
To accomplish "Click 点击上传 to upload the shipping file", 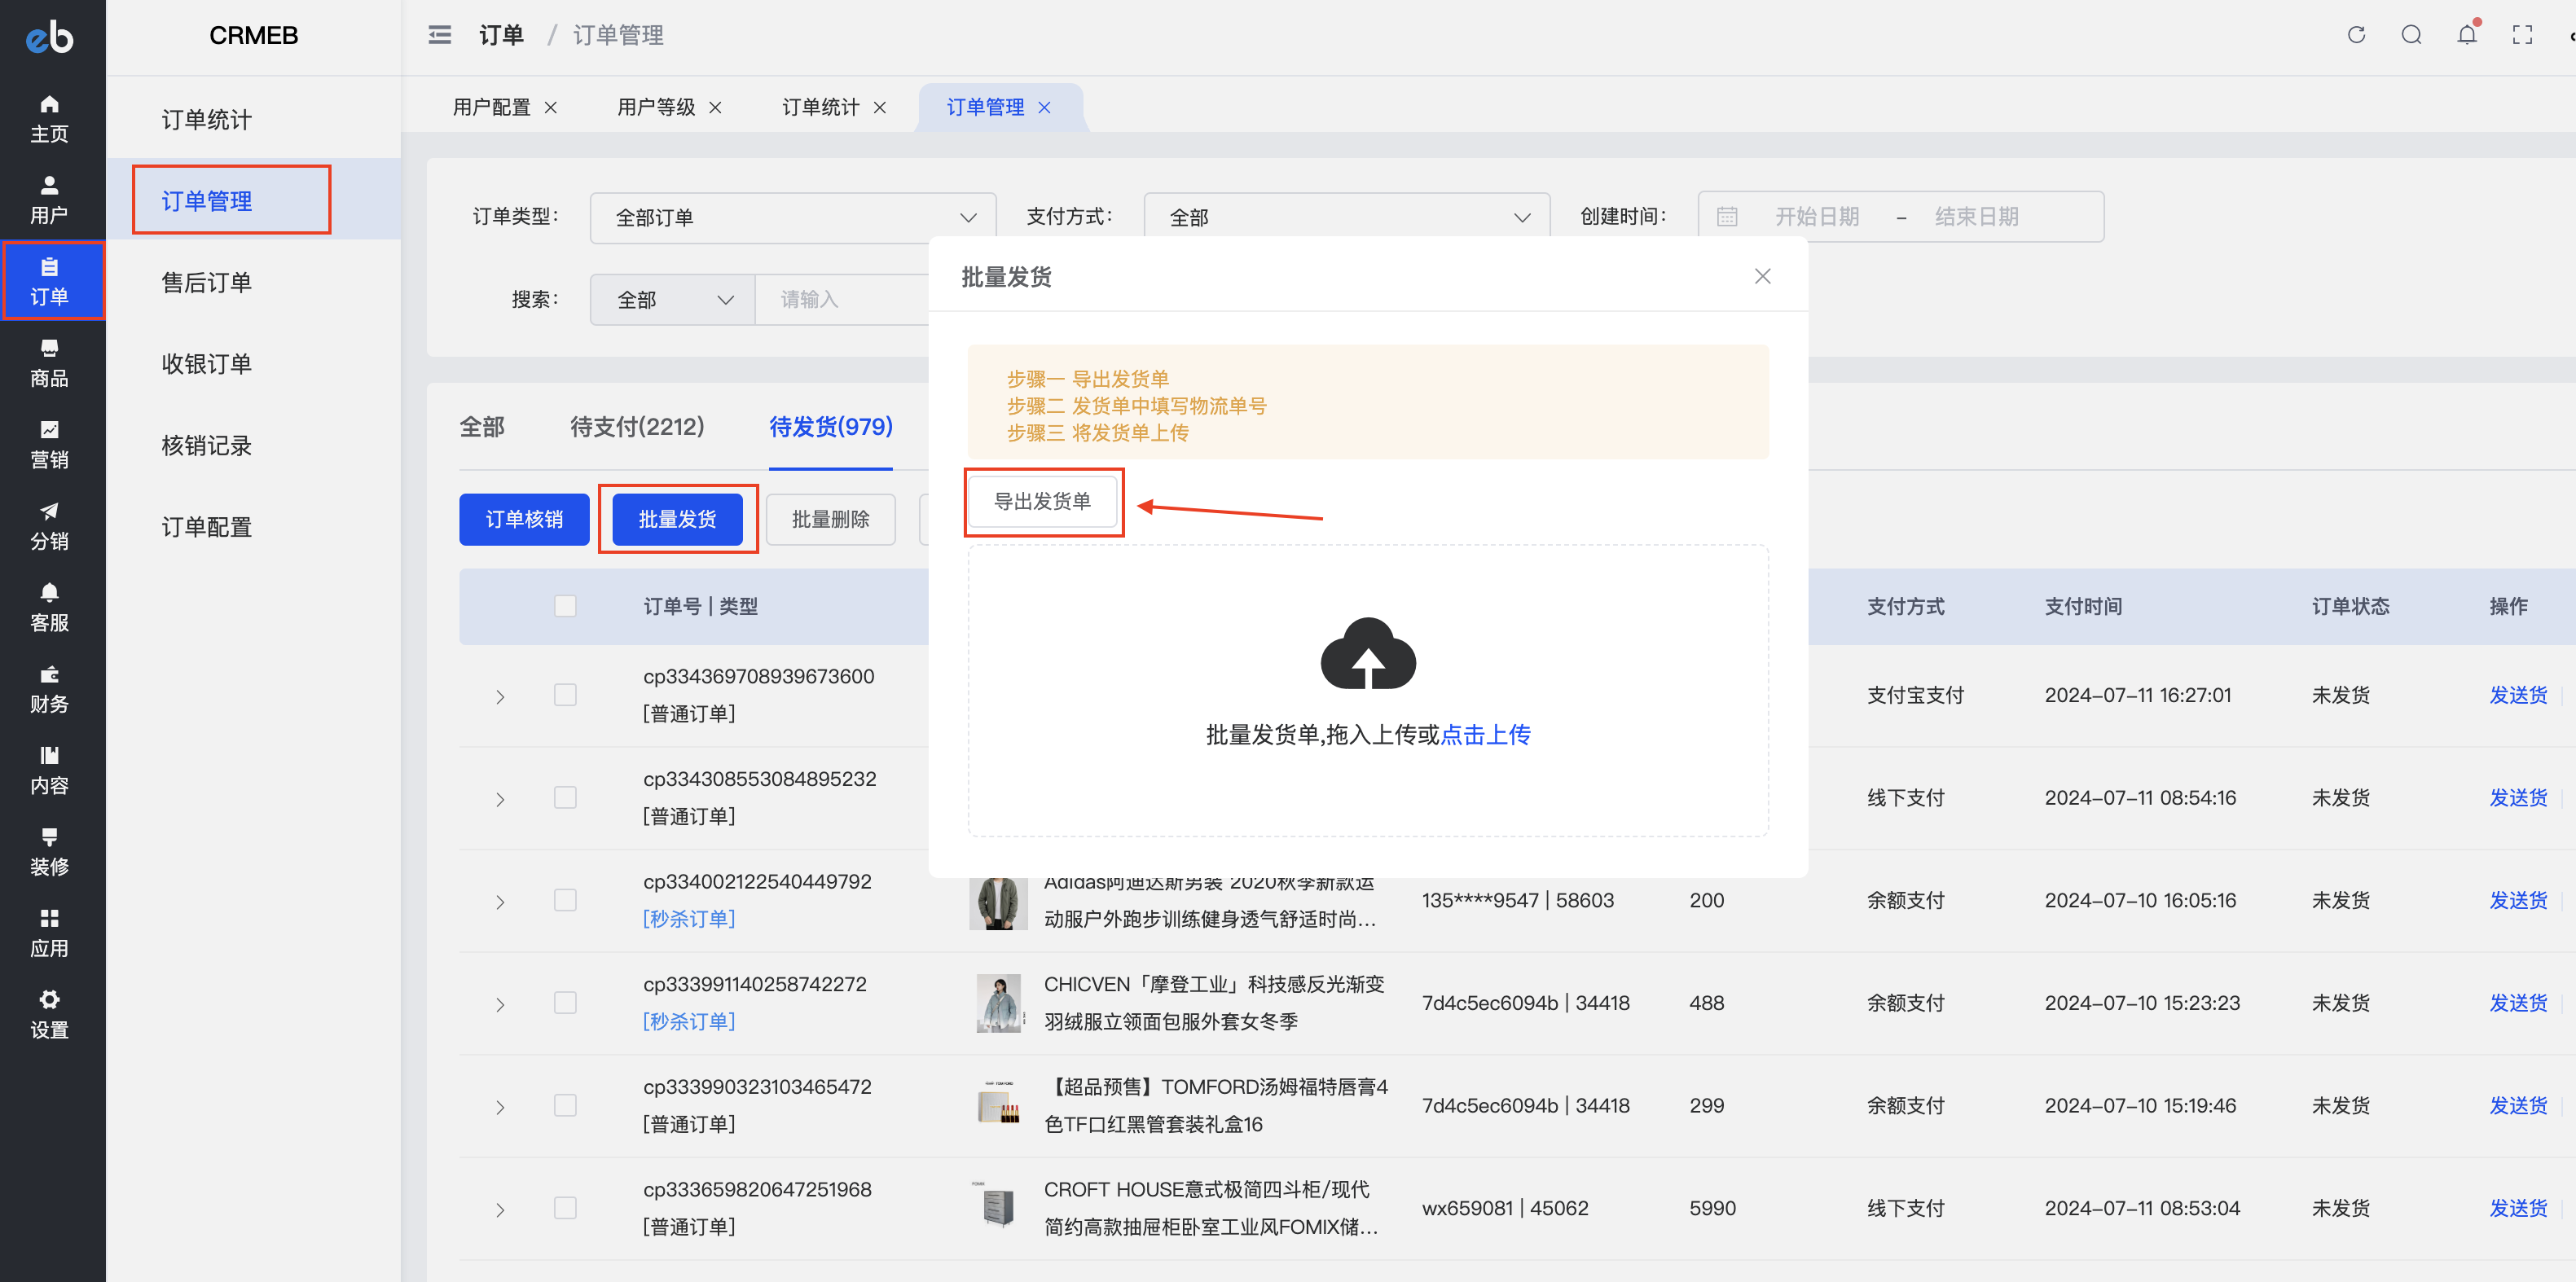I will [1486, 735].
